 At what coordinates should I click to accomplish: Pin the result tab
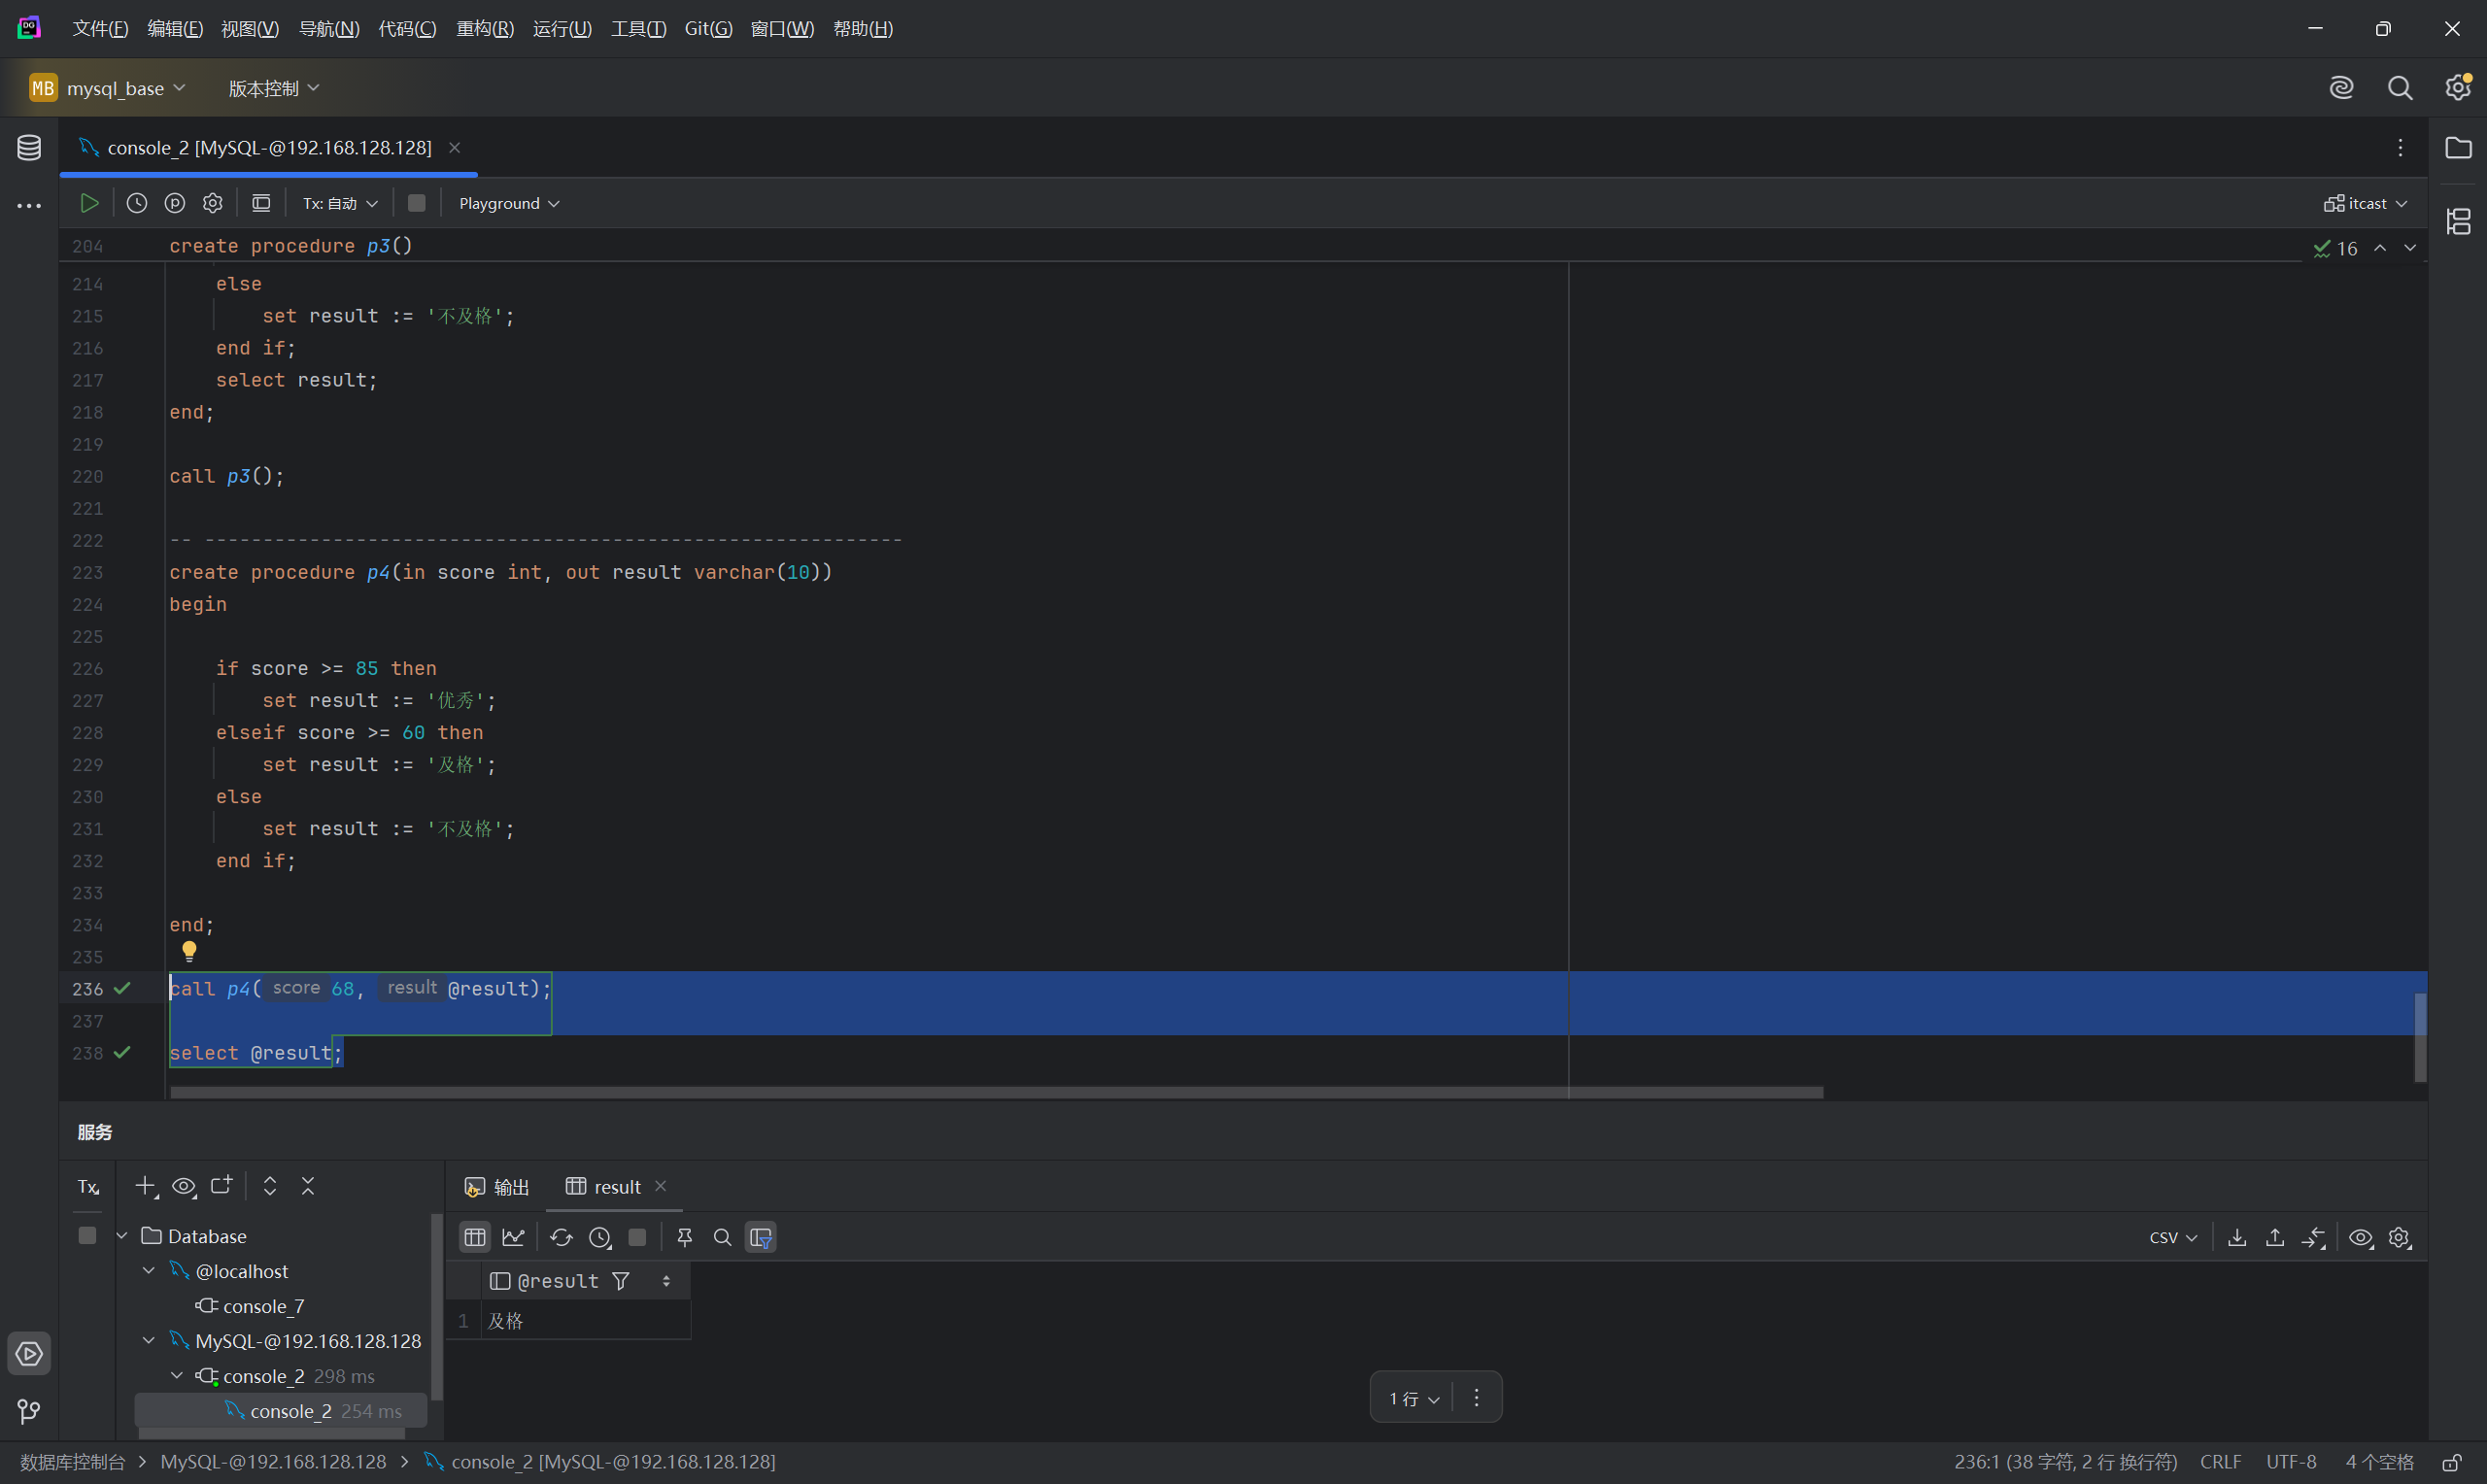pos(685,1238)
